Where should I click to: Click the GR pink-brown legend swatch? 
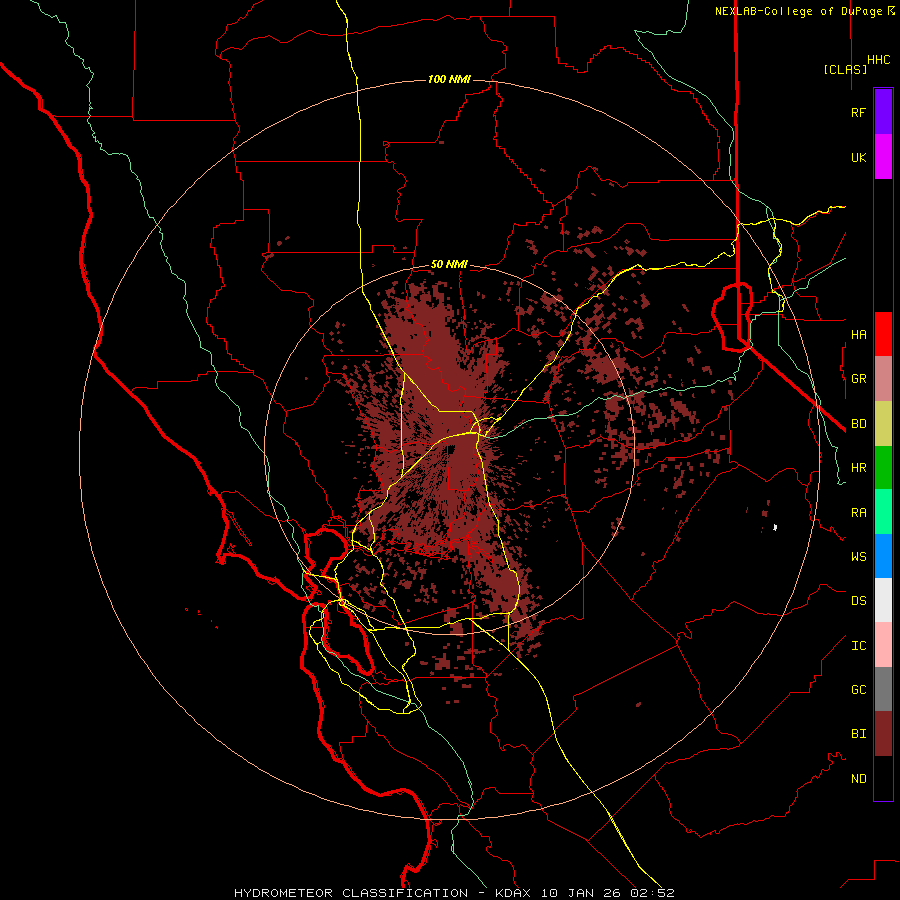pos(883,379)
